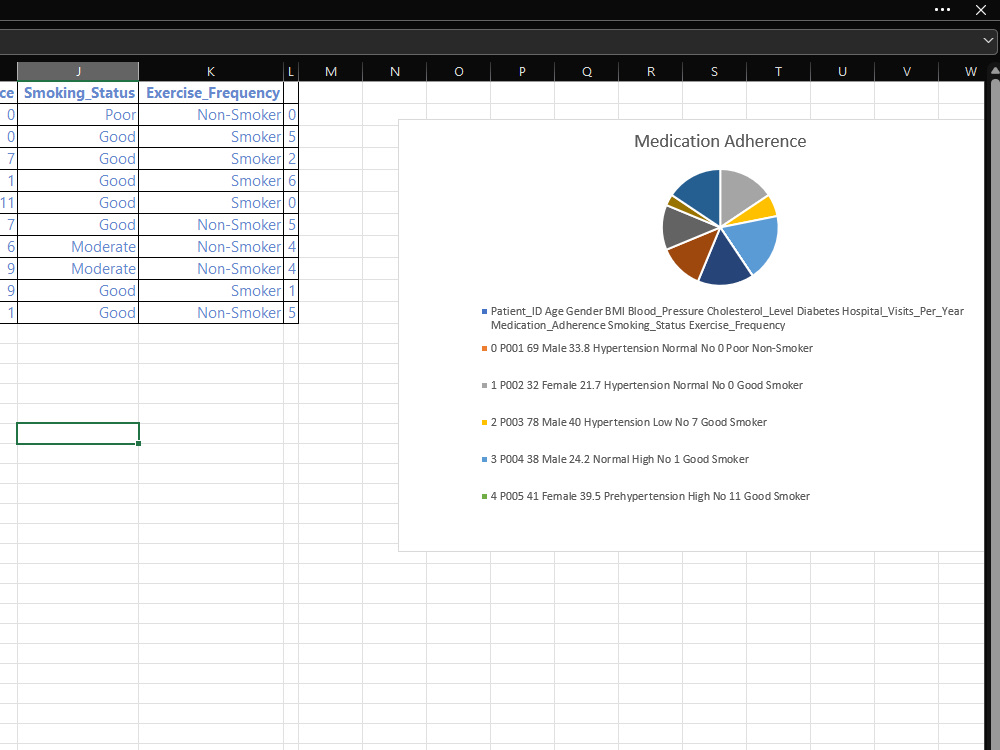Select column R header

click(x=651, y=71)
